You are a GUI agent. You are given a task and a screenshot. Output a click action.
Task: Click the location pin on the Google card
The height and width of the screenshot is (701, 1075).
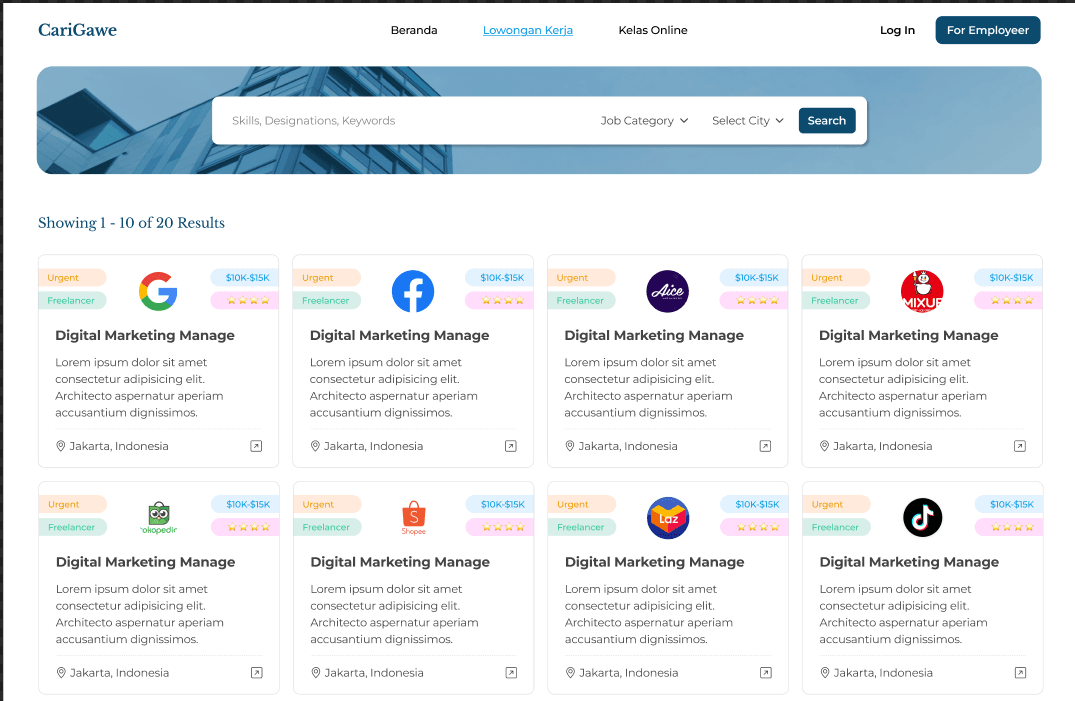[x=60, y=446]
